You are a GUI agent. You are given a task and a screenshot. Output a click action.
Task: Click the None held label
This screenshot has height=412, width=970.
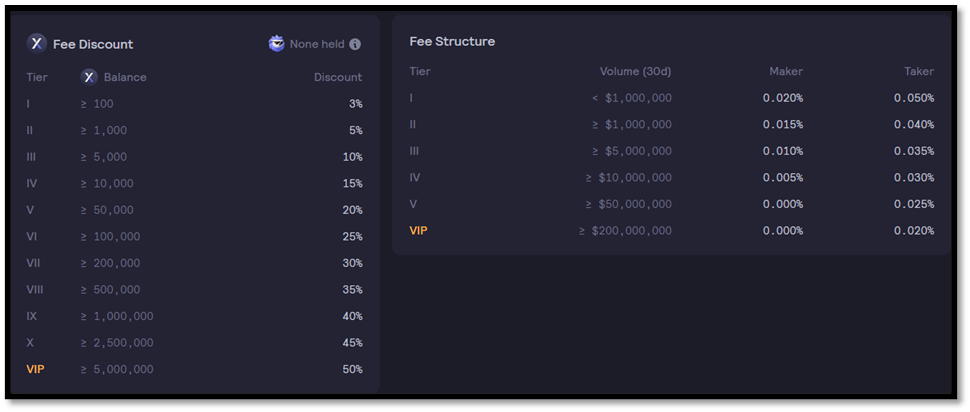coord(317,45)
